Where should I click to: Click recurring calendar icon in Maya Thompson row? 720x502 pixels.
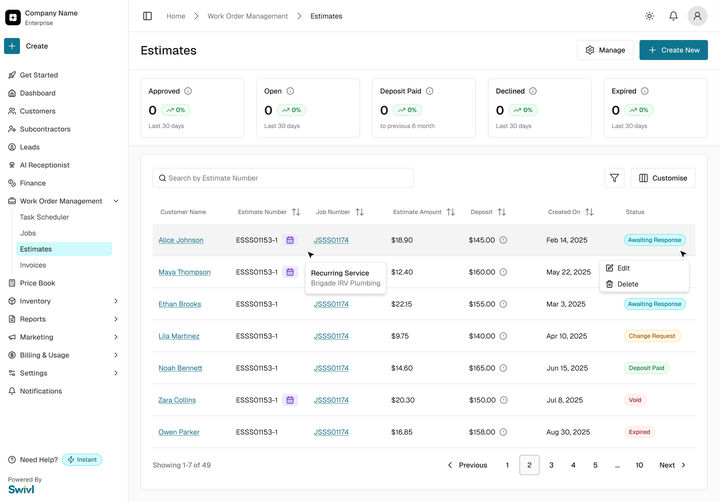290,272
